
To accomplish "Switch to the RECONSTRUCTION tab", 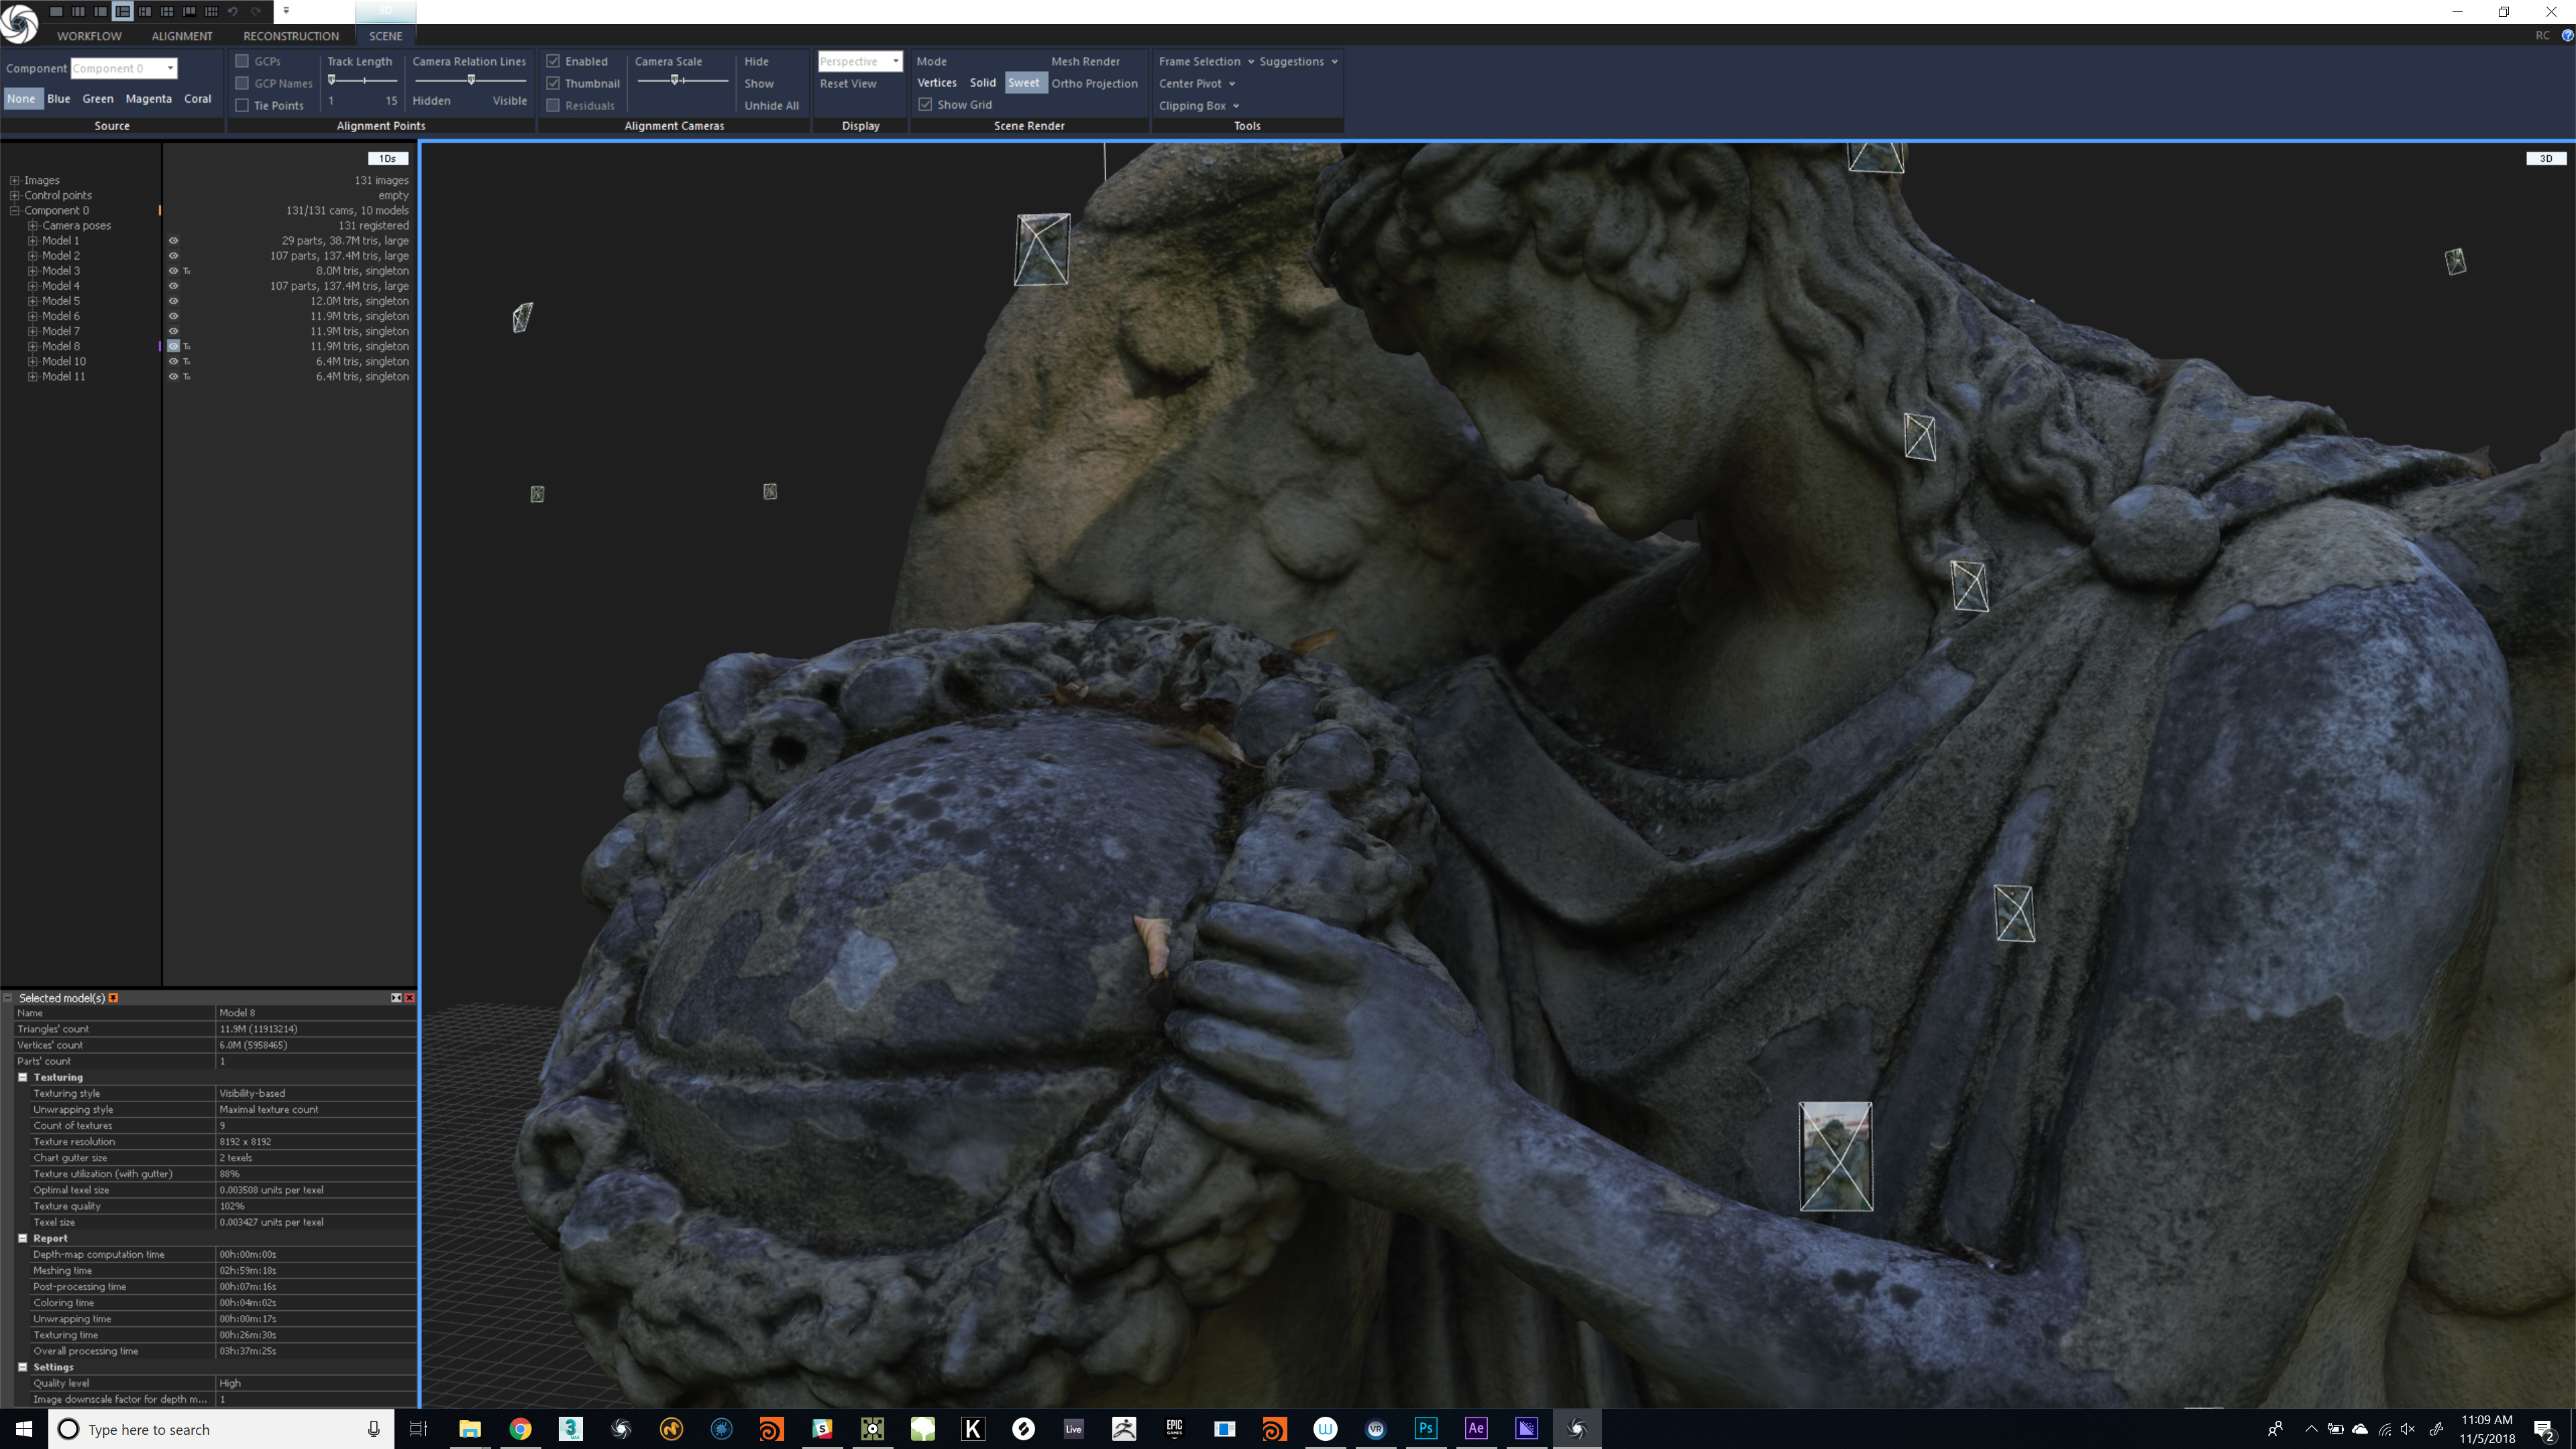I will [291, 36].
